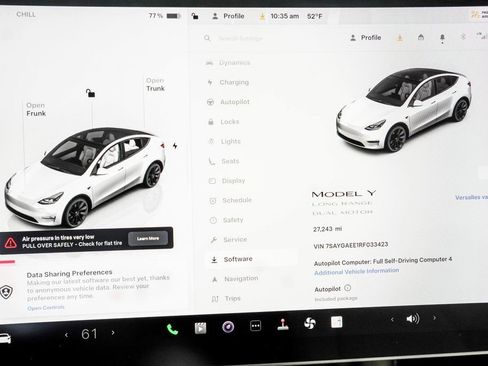Open the Schedule settings menu

pyautogui.click(x=231, y=200)
